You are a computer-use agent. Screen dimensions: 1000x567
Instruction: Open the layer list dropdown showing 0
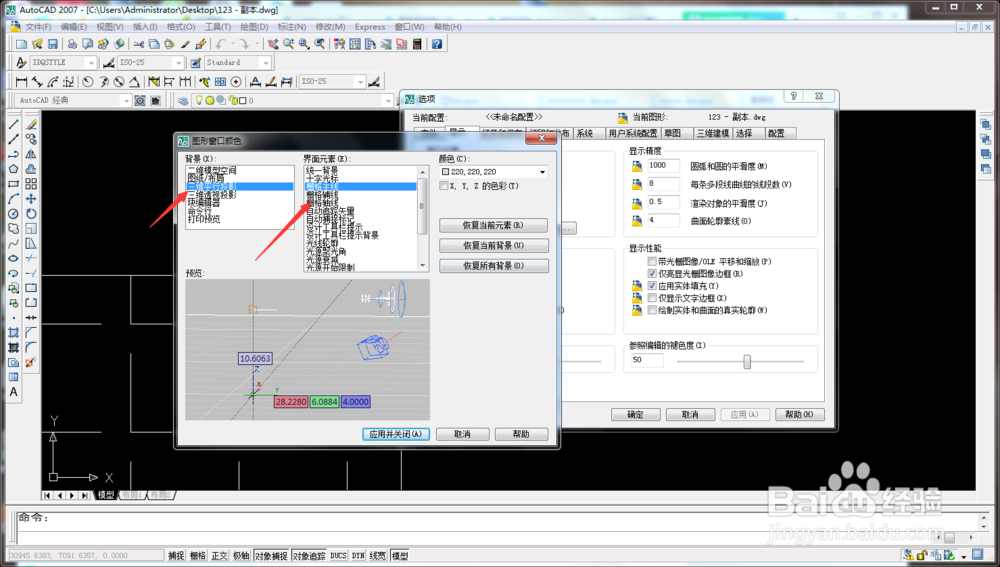pos(293,101)
